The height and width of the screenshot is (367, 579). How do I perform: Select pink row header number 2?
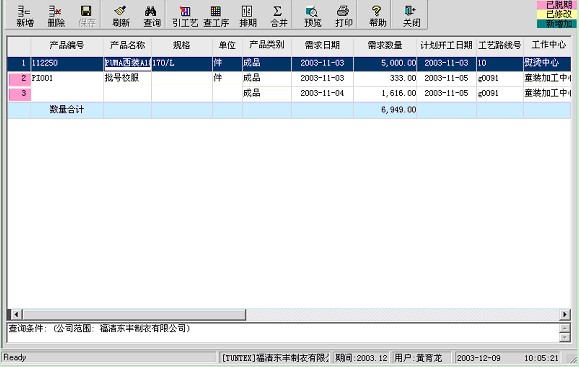point(19,79)
